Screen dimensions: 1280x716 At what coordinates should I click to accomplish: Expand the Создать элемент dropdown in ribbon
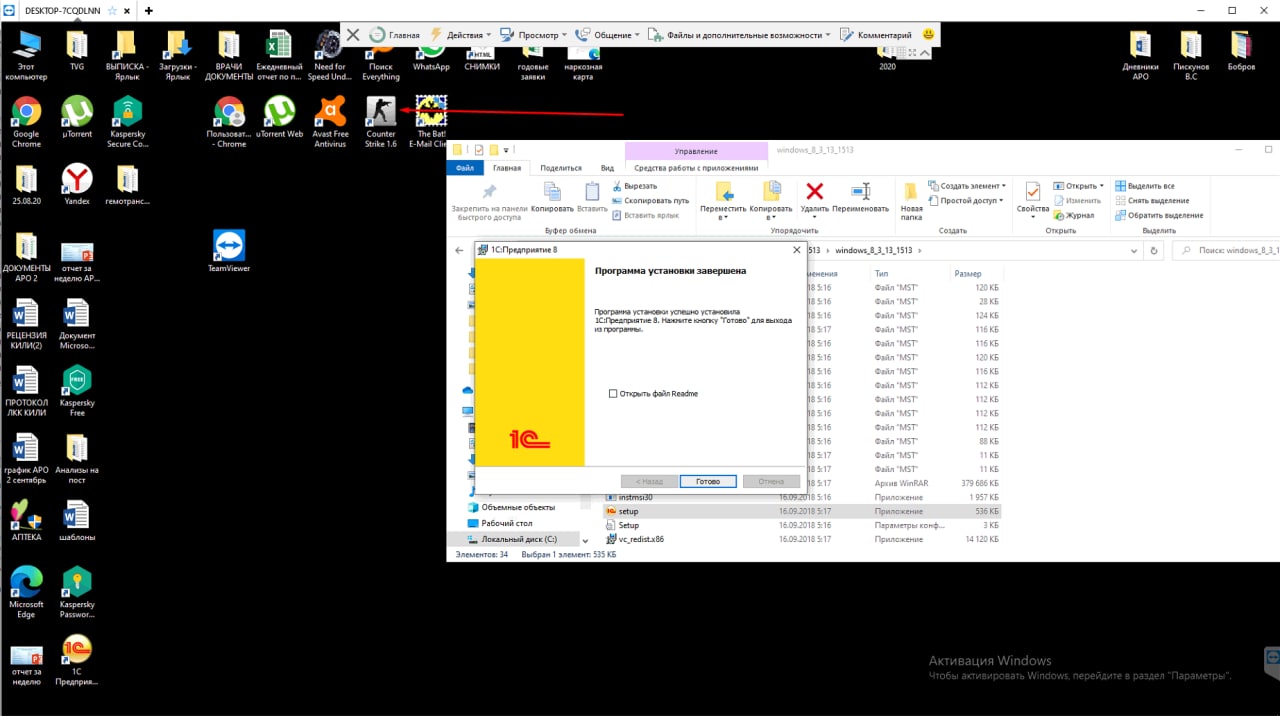point(969,186)
